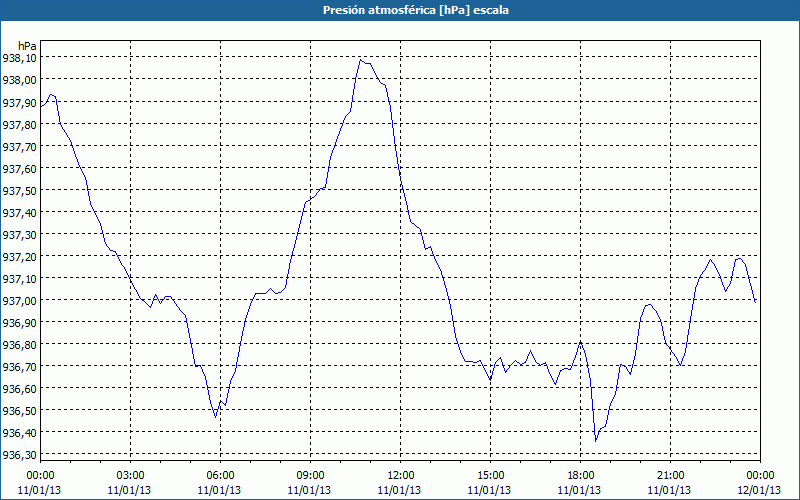Click the pressure minimum after 18:00
Image resolution: width=800 pixels, height=500 pixels.
point(595,441)
